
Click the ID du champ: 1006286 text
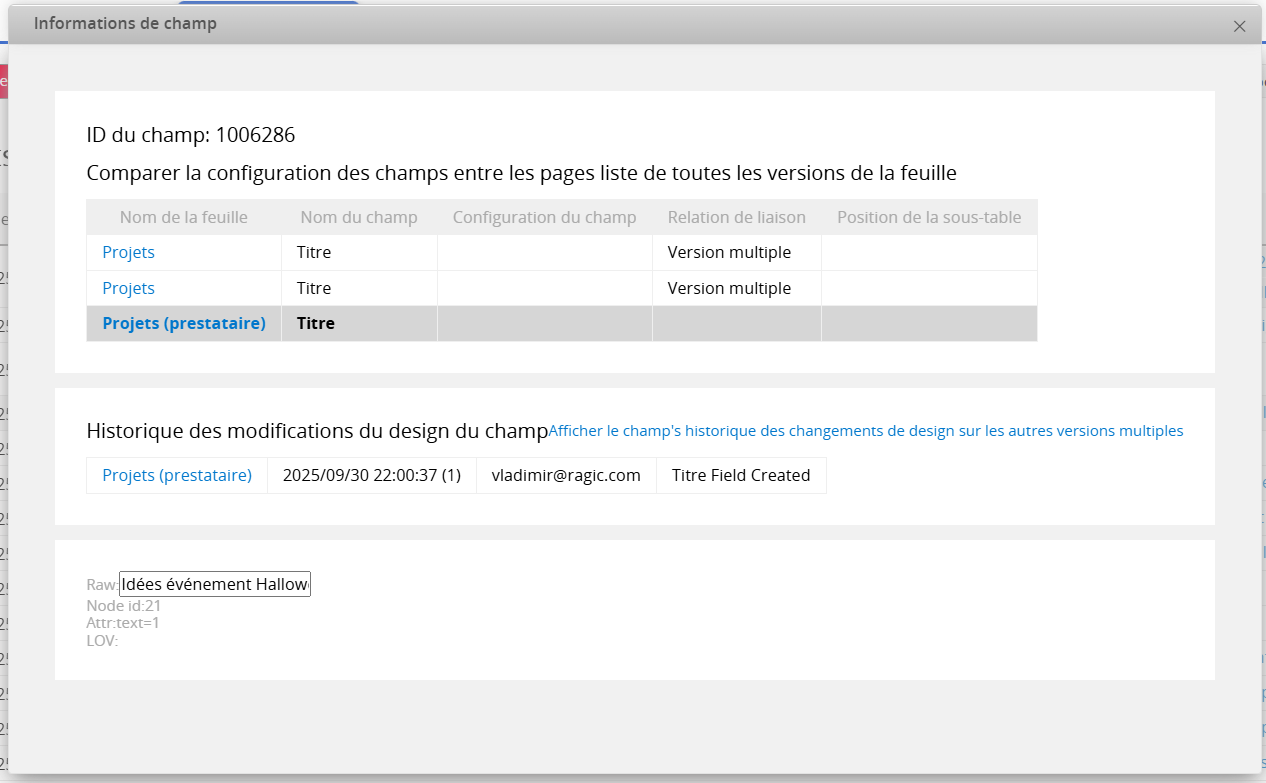[x=191, y=135]
